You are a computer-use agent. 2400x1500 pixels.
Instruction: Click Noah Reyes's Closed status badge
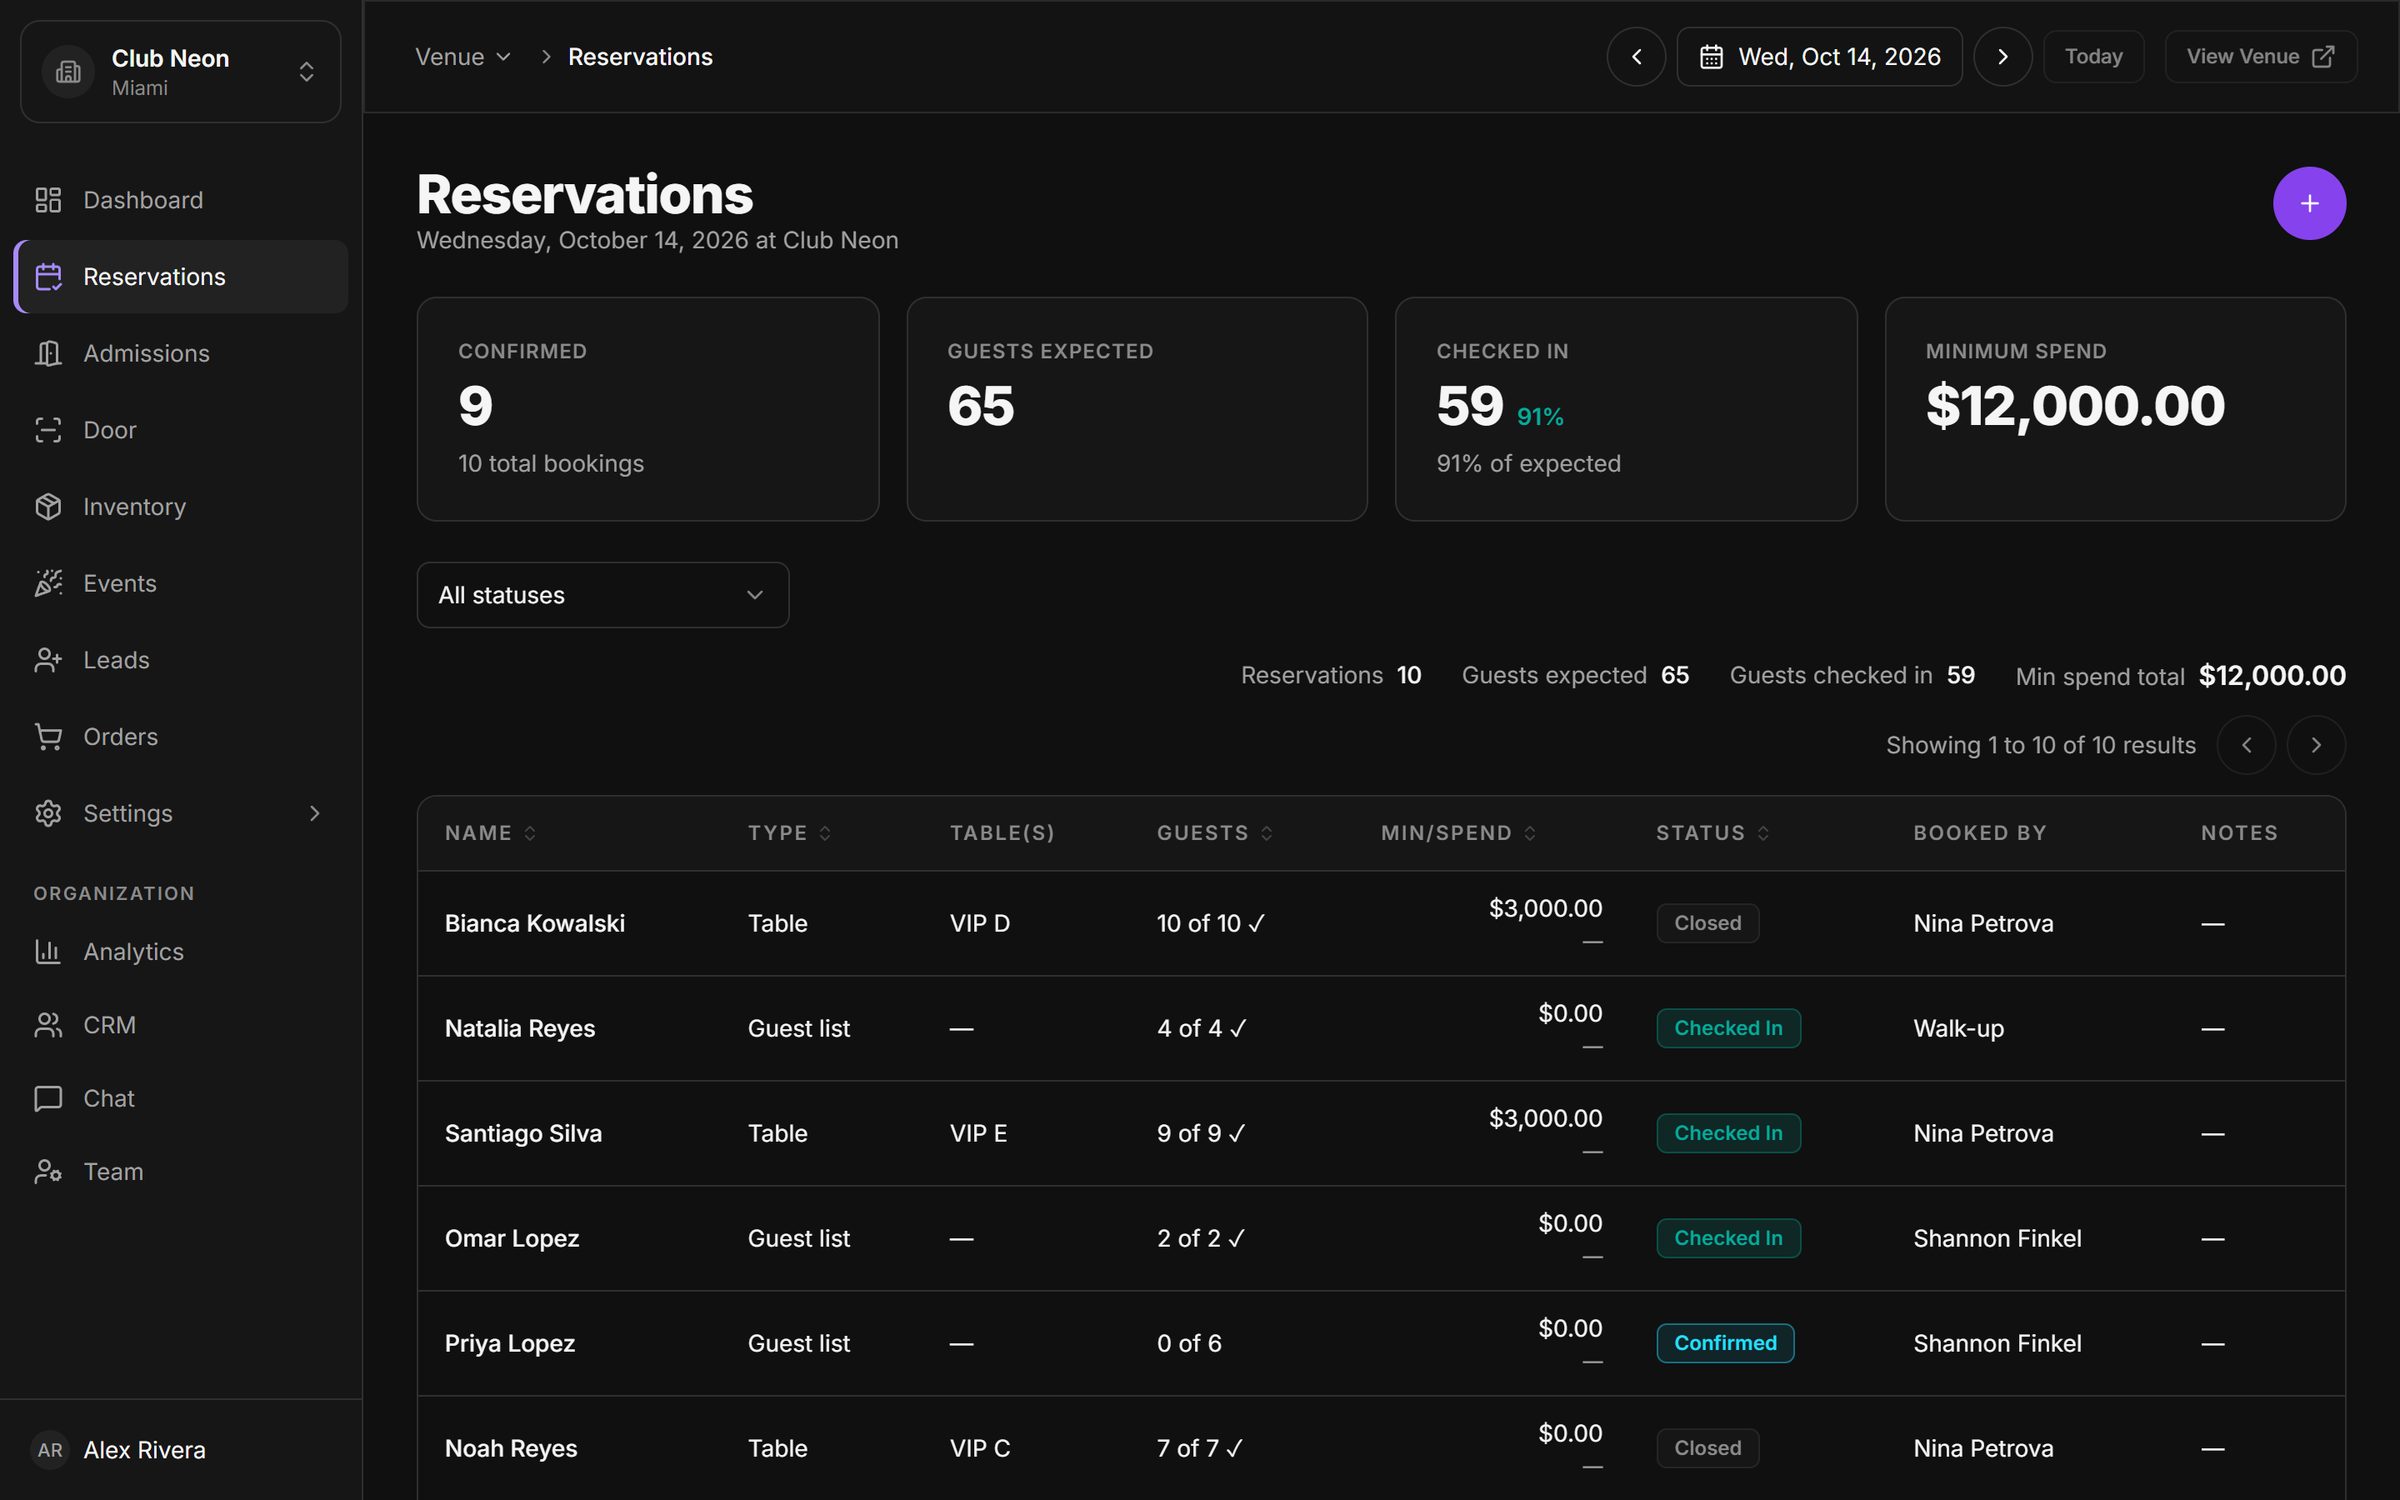coord(1707,1448)
